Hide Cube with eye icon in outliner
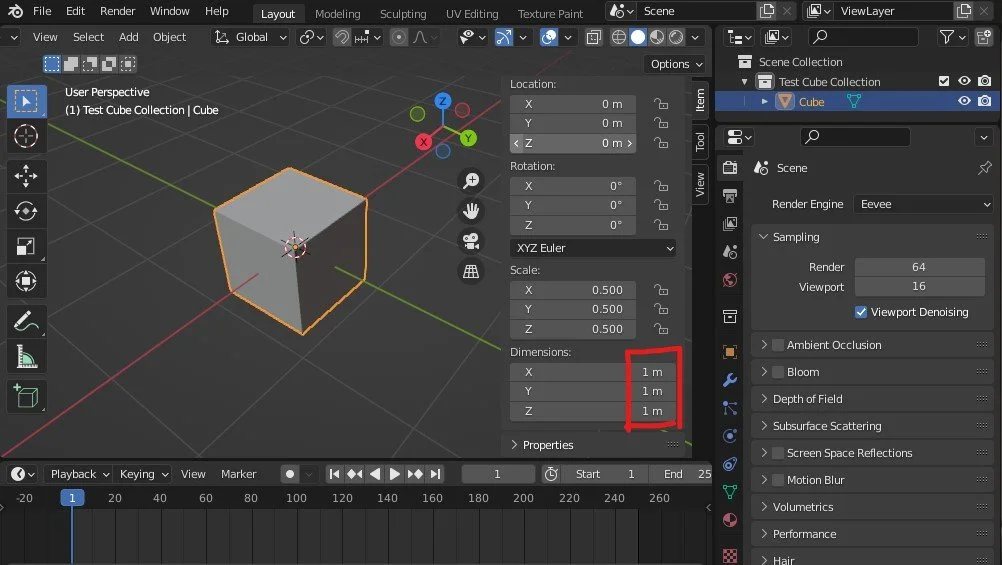The height and width of the screenshot is (565, 1002). tap(964, 101)
